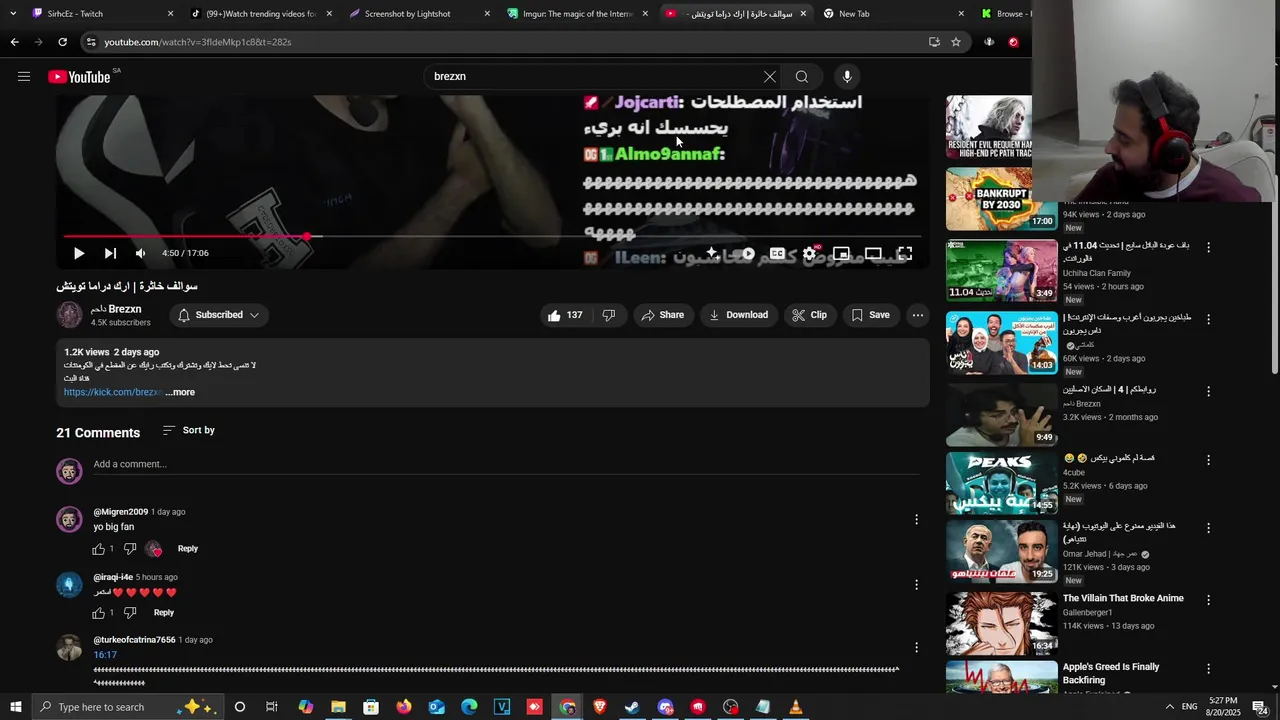
Task: Go to YouTube home via logo
Action: (x=79, y=77)
